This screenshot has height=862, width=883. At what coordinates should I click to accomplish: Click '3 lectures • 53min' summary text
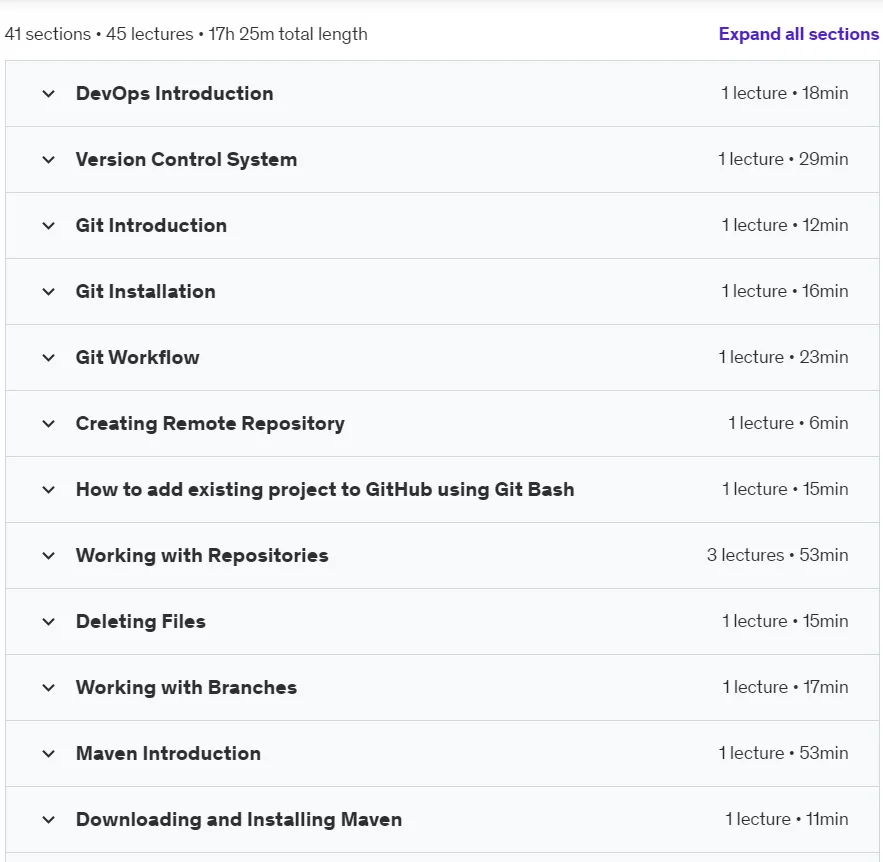(x=777, y=555)
